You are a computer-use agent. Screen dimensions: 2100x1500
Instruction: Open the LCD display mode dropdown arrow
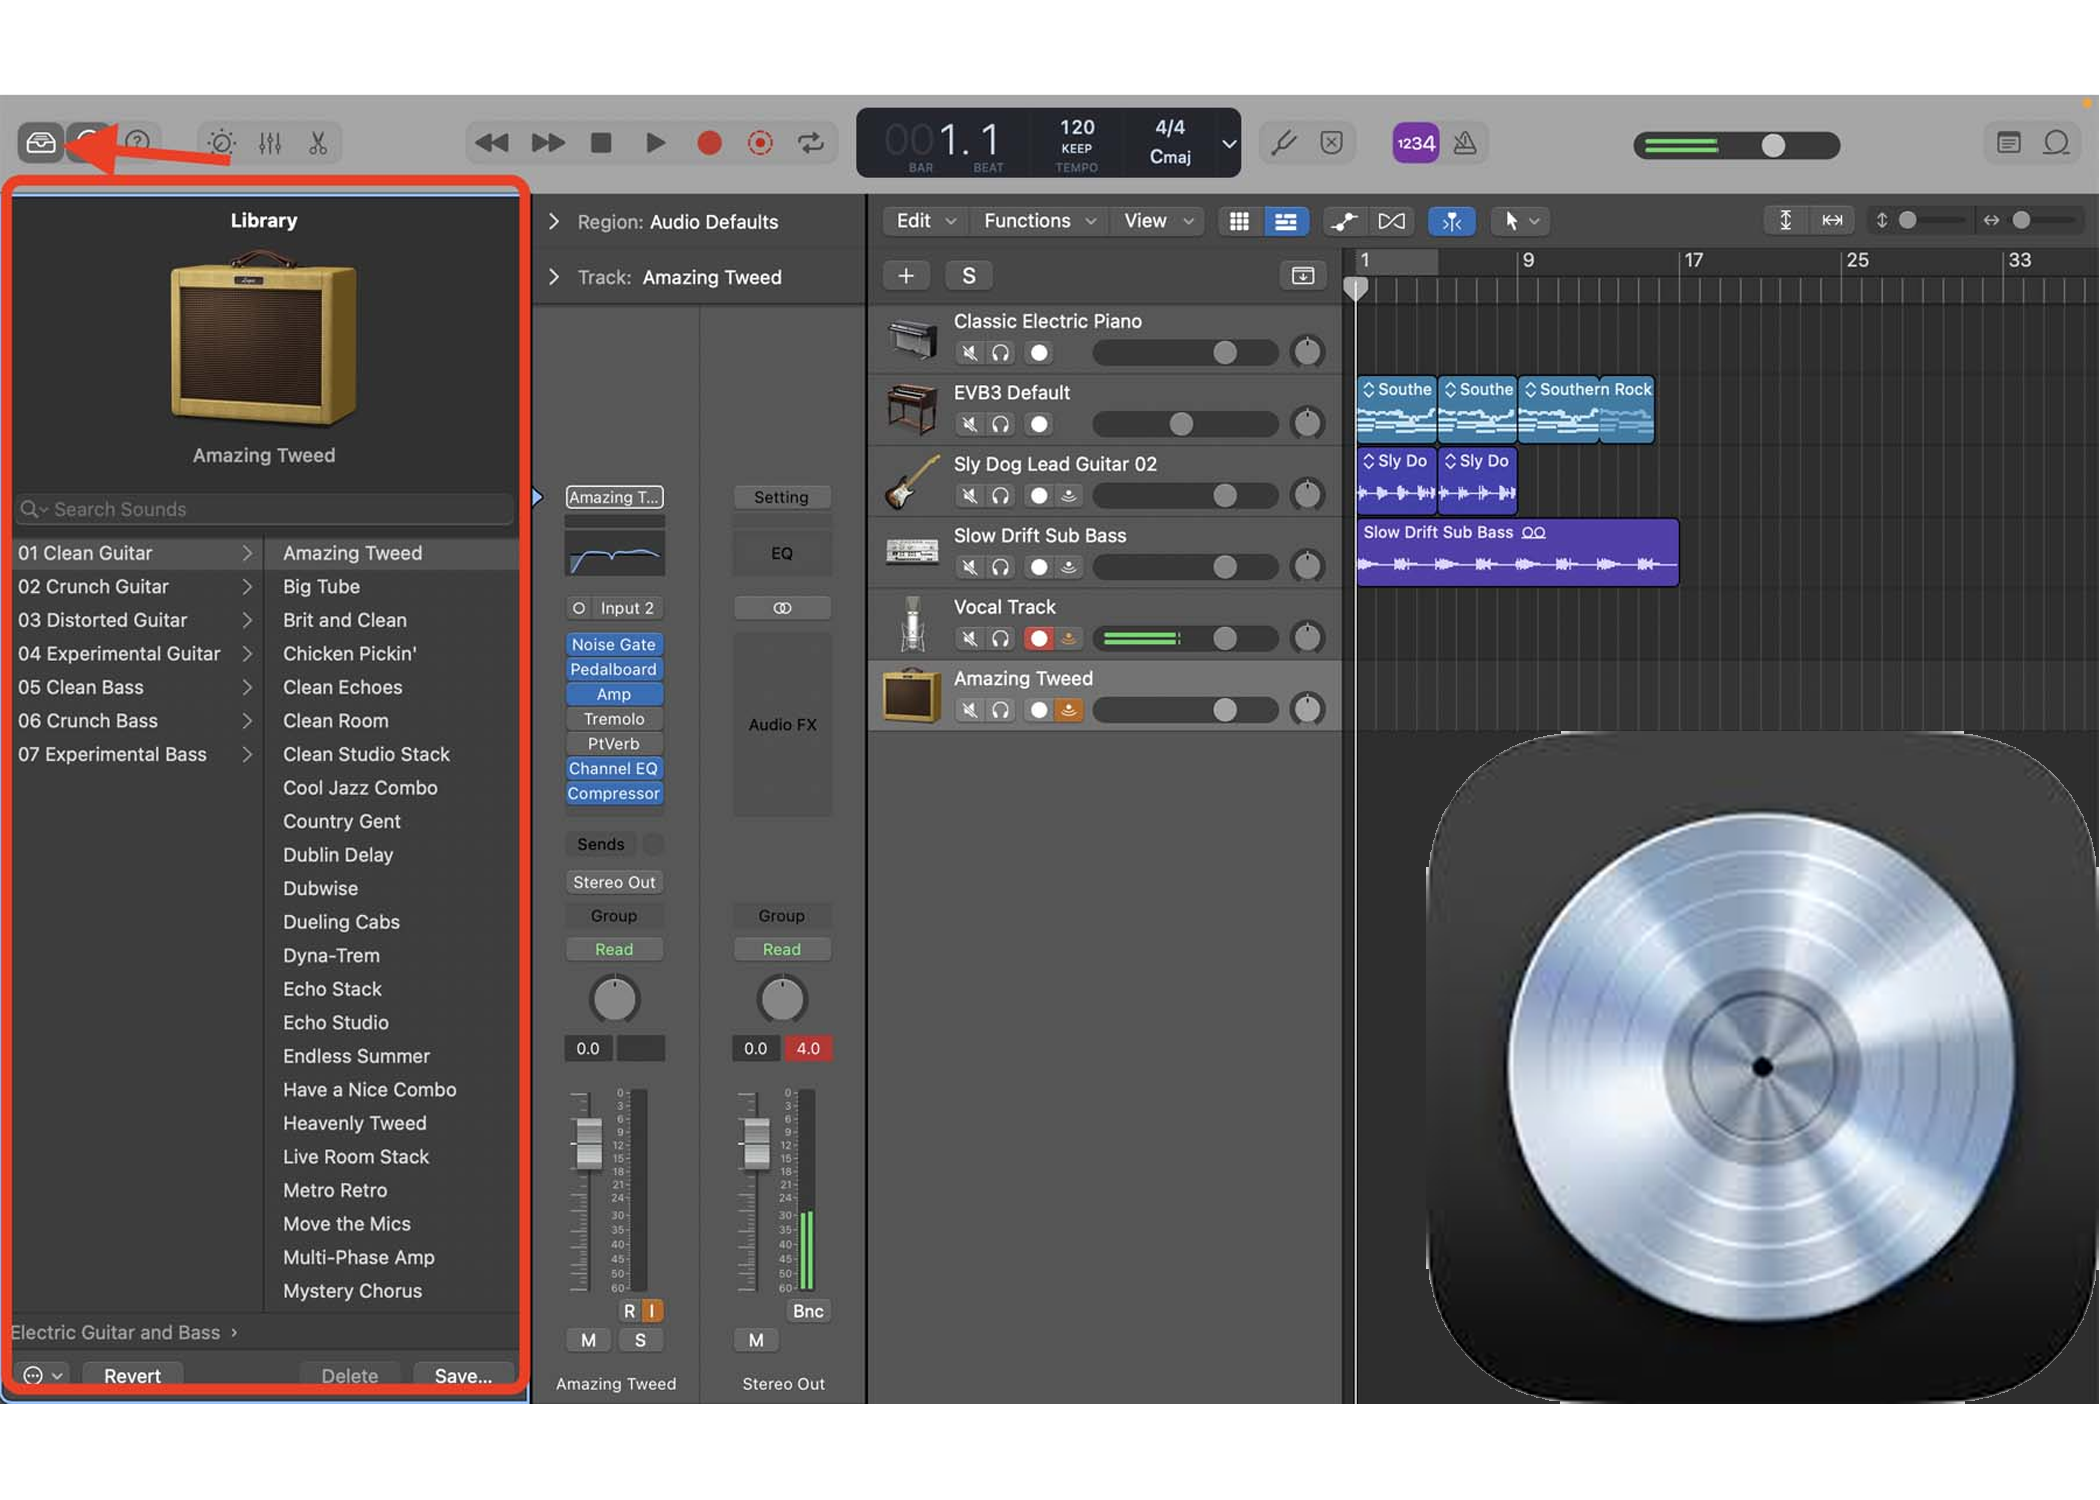click(x=1229, y=143)
